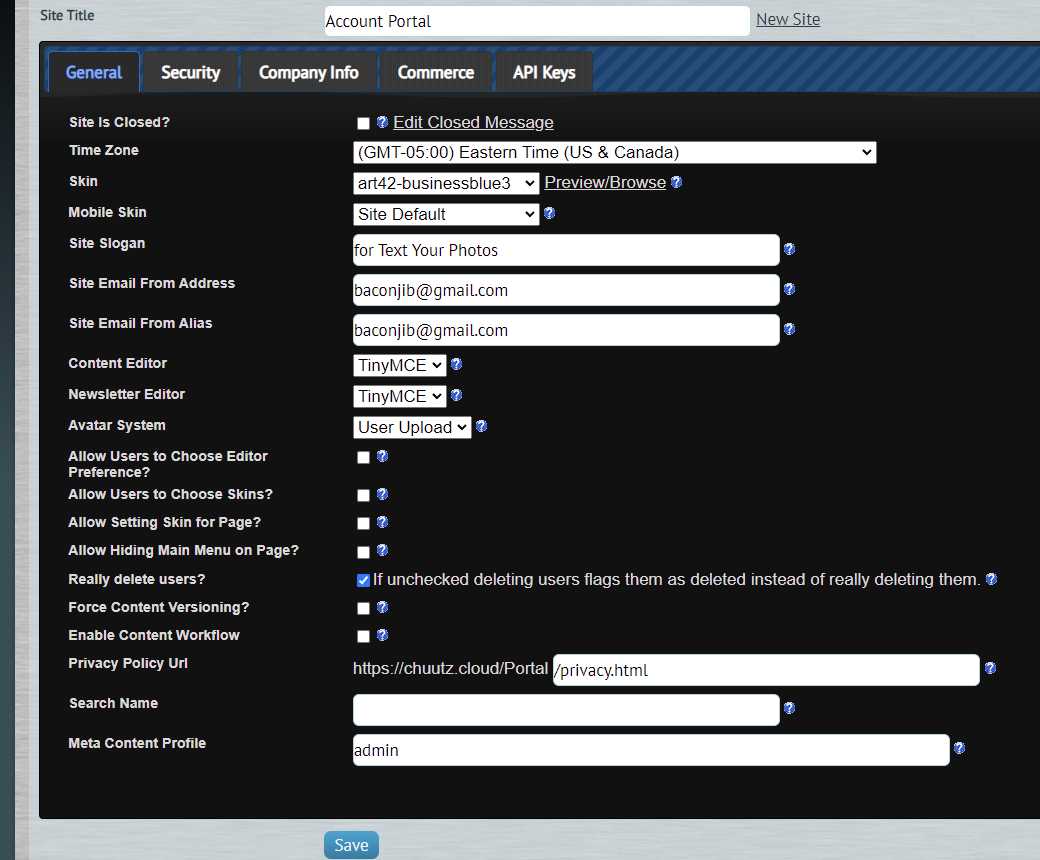Open the Time Zone dropdown
This screenshot has height=860, width=1040.
click(x=614, y=153)
